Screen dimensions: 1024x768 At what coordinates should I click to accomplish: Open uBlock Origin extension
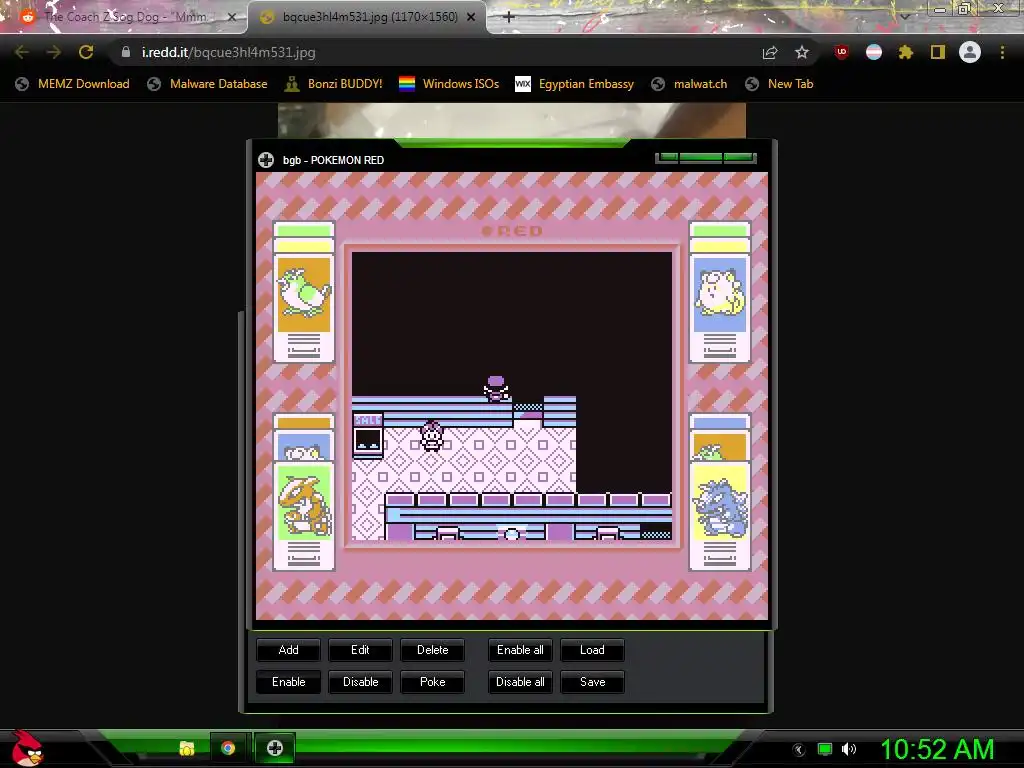coord(842,52)
